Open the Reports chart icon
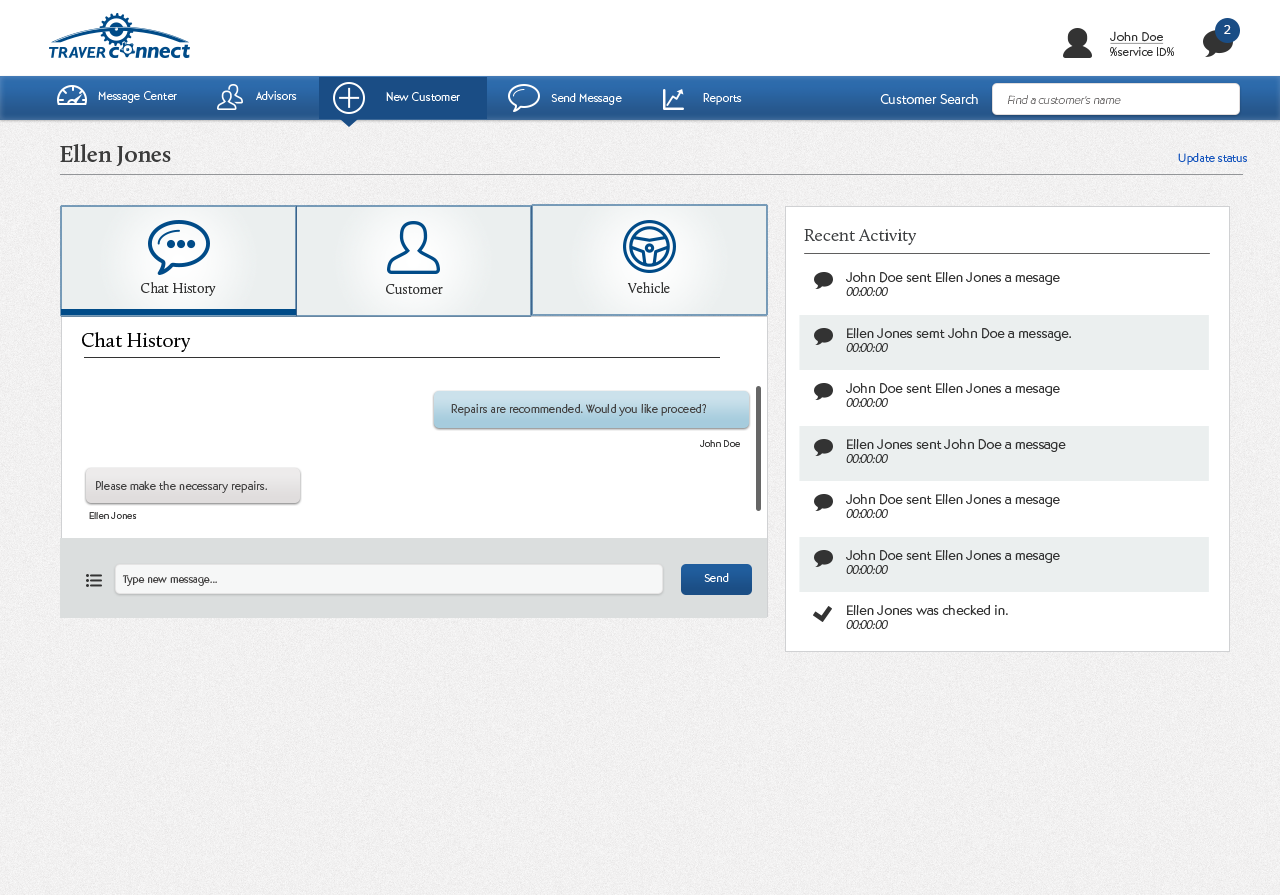 click(x=674, y=98)
